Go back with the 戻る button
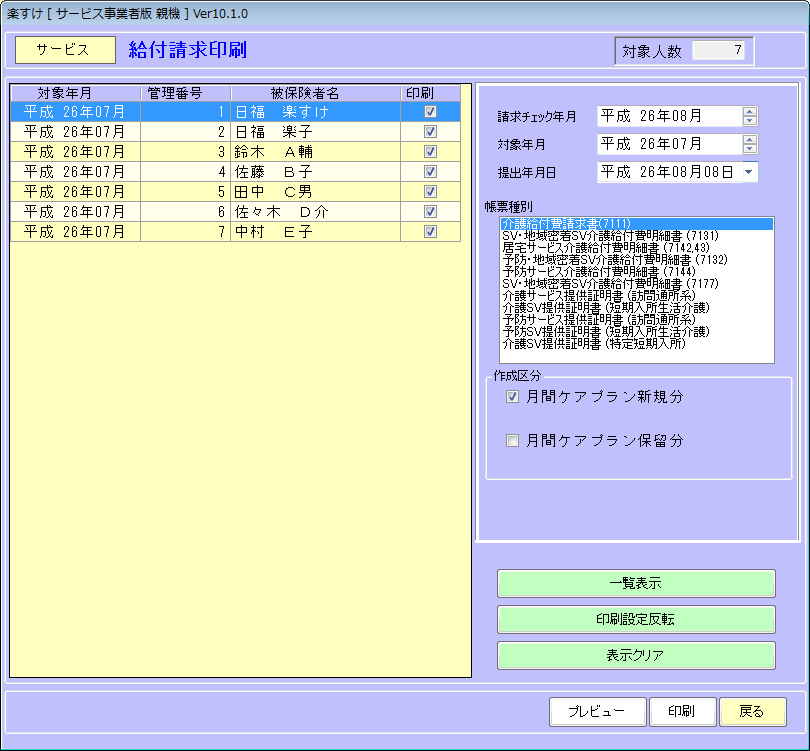 (753, 712)
